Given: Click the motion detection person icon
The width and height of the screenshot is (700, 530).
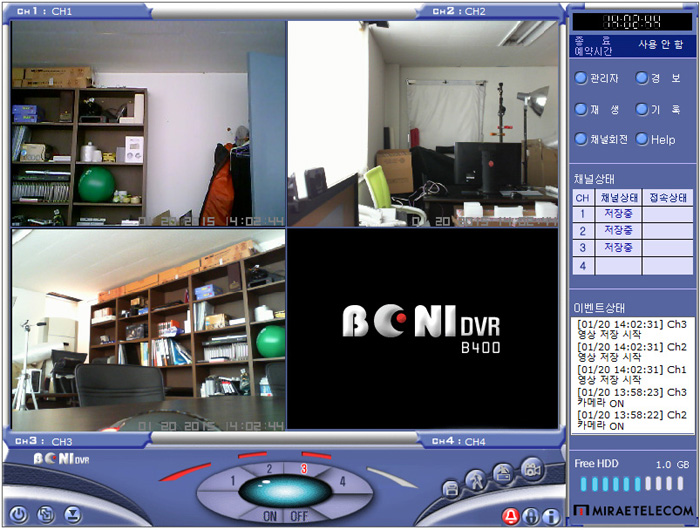Looking at the screenshot, I should 475,480.
